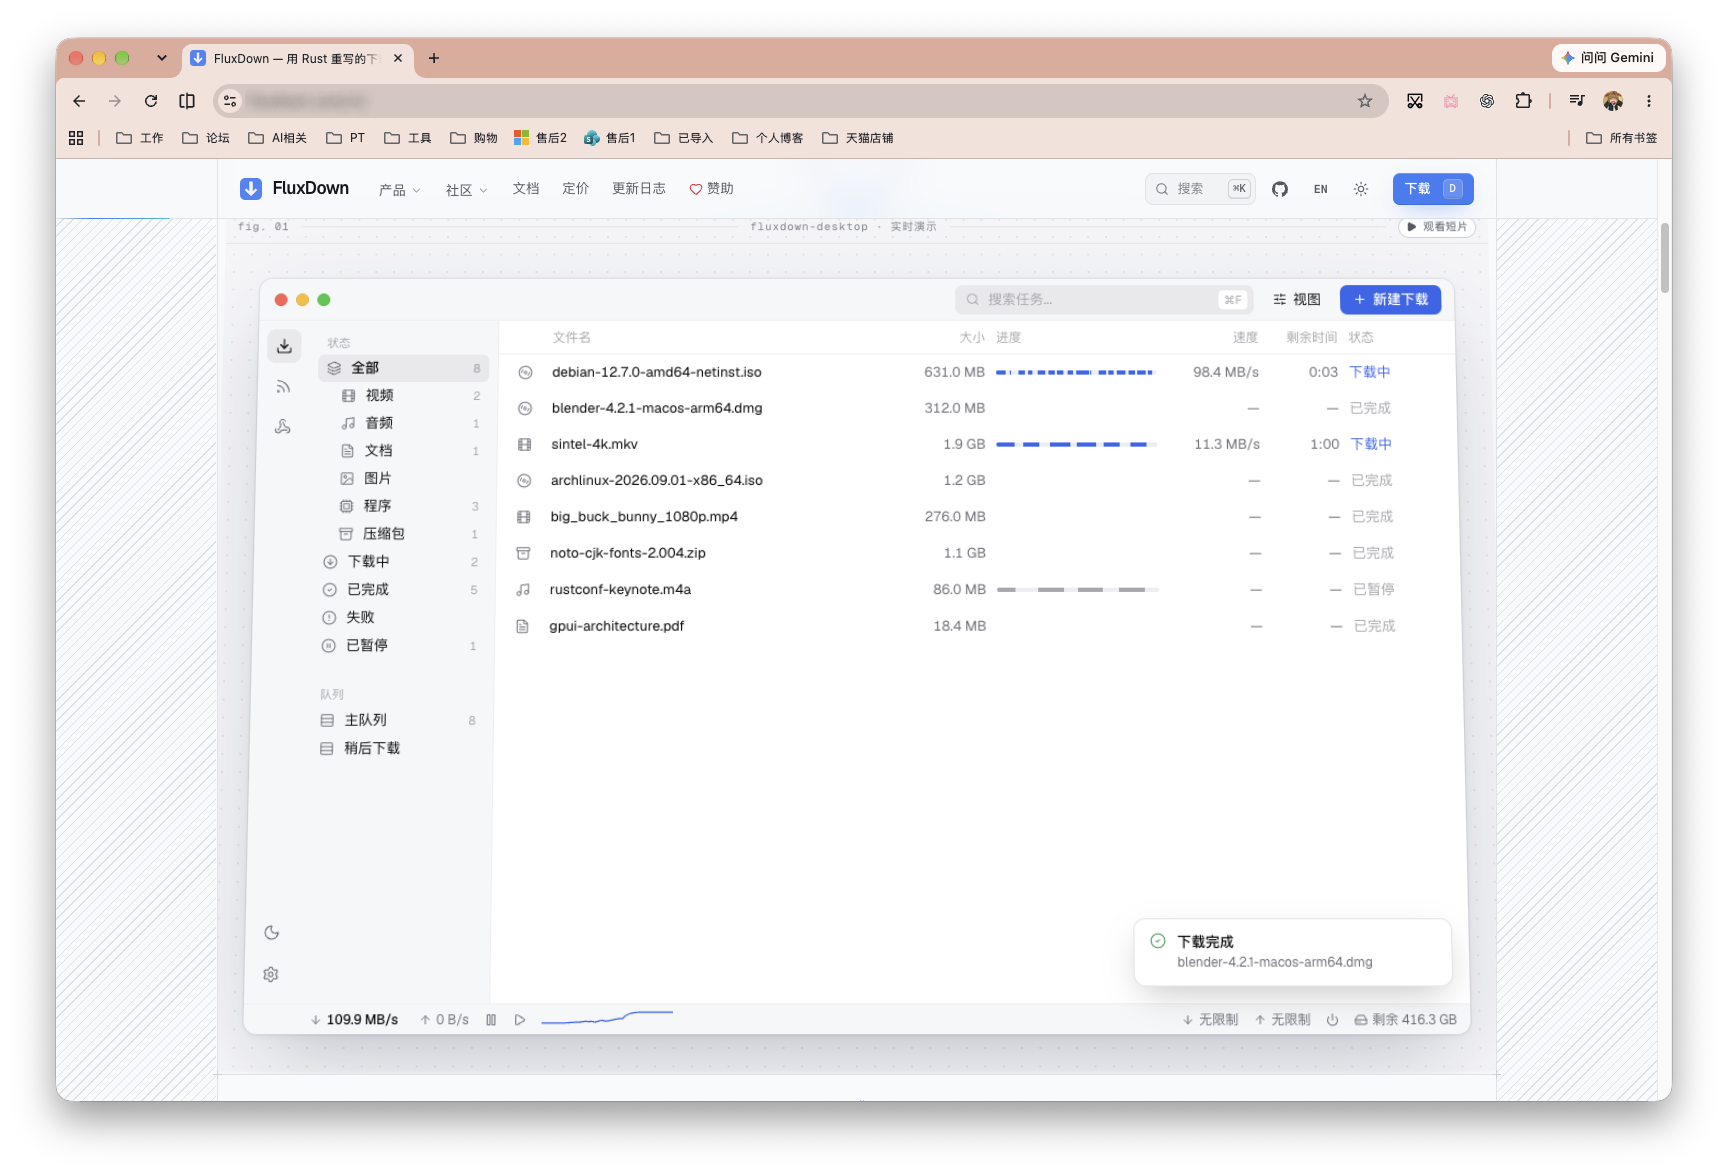Focus the 搜索任务 search field
The image size is (1728, 1175).
(x=1103, y=299)
